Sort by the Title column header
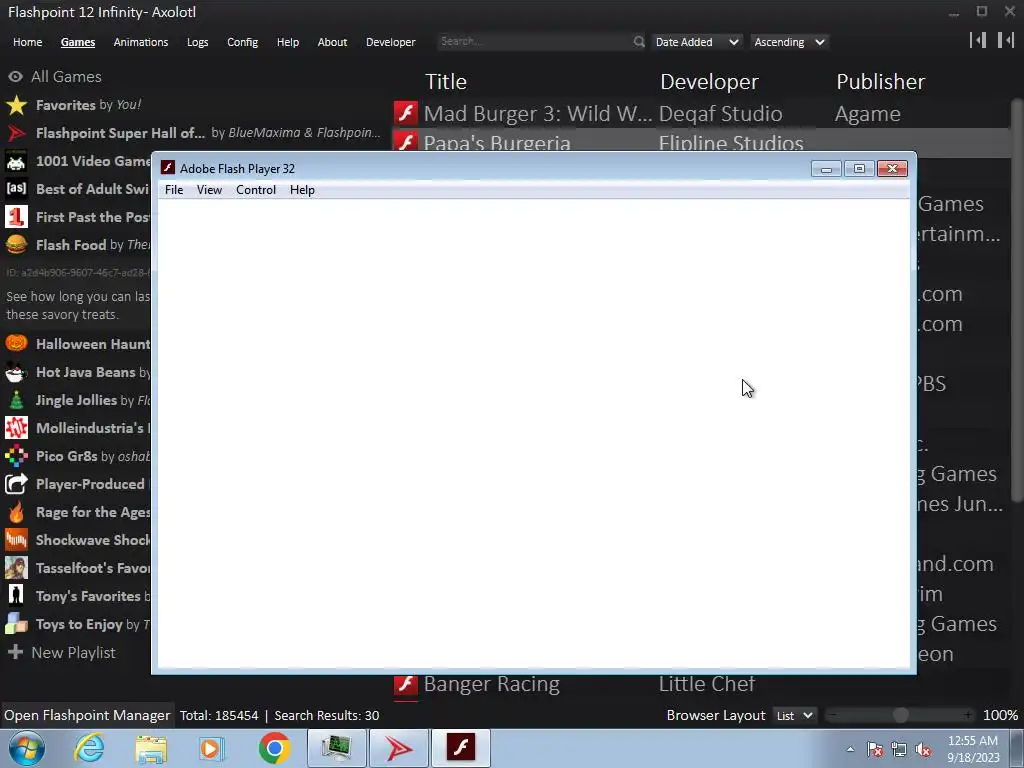The height and width of the screenshot is (768, 1024). (x=446, y=82)
